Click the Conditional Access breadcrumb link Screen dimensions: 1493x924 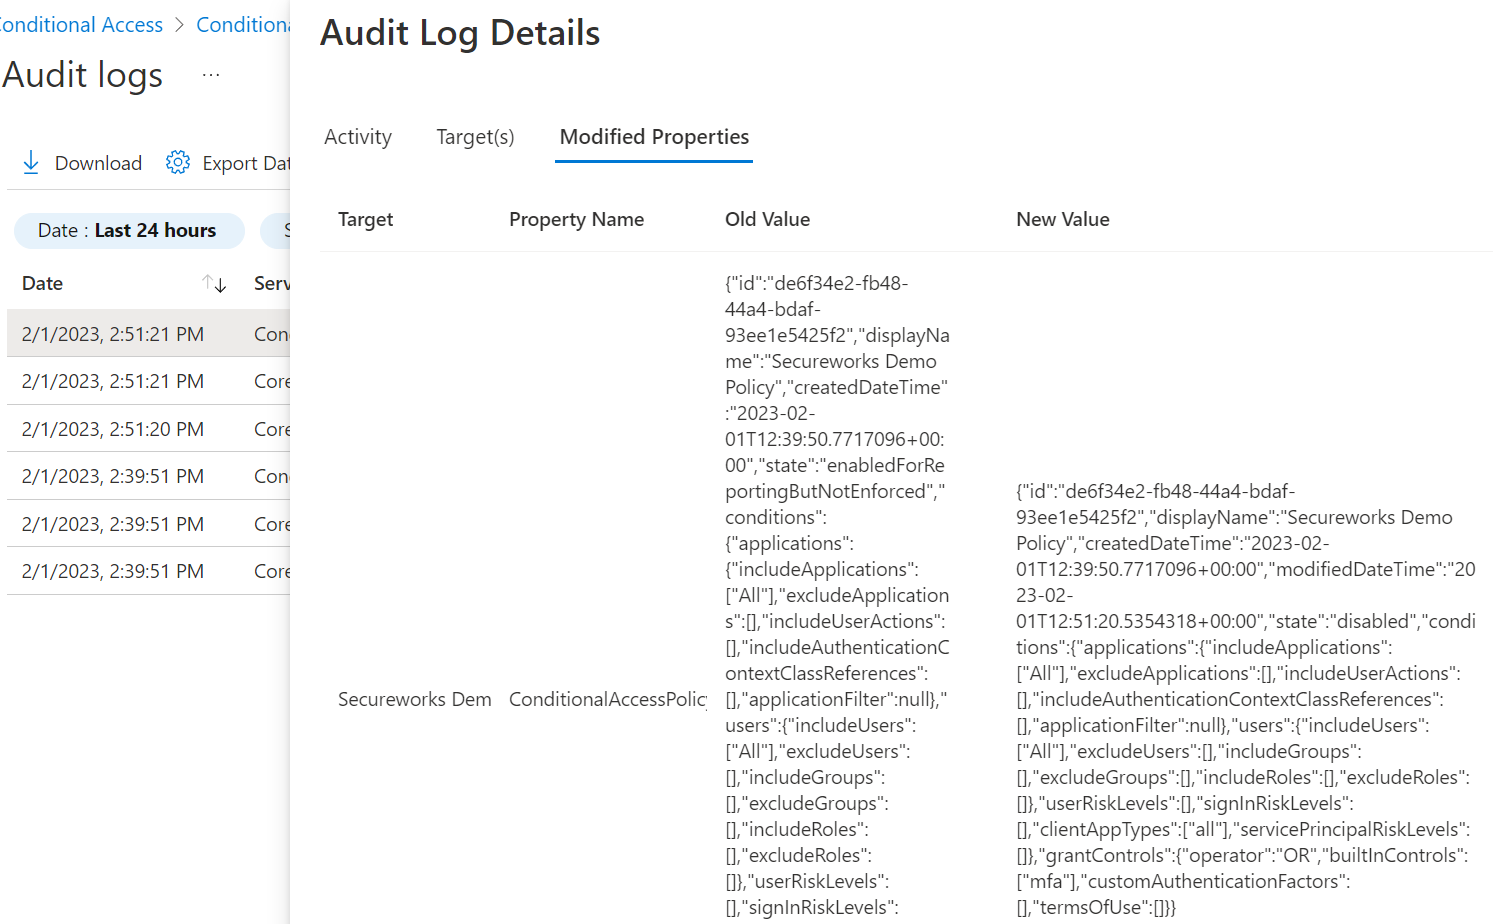(x=80, y=25)
